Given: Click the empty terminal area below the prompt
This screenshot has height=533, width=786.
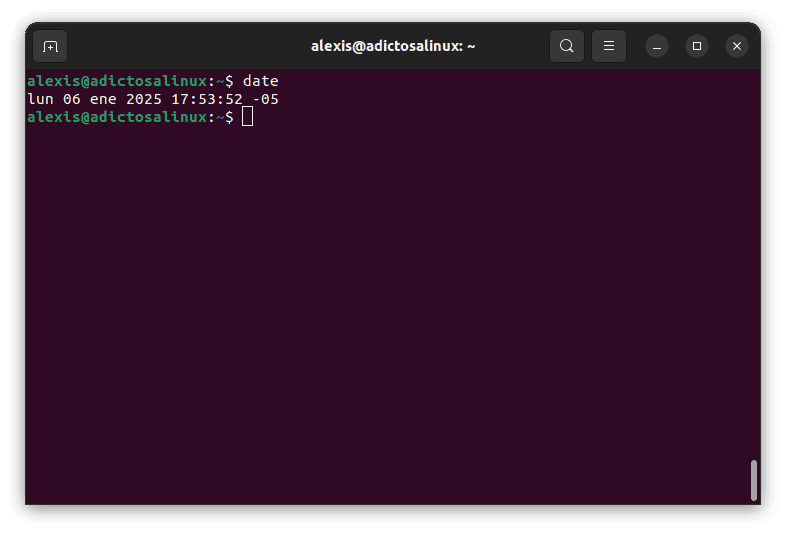Looking at the screenshot, I should coord(390,320).
